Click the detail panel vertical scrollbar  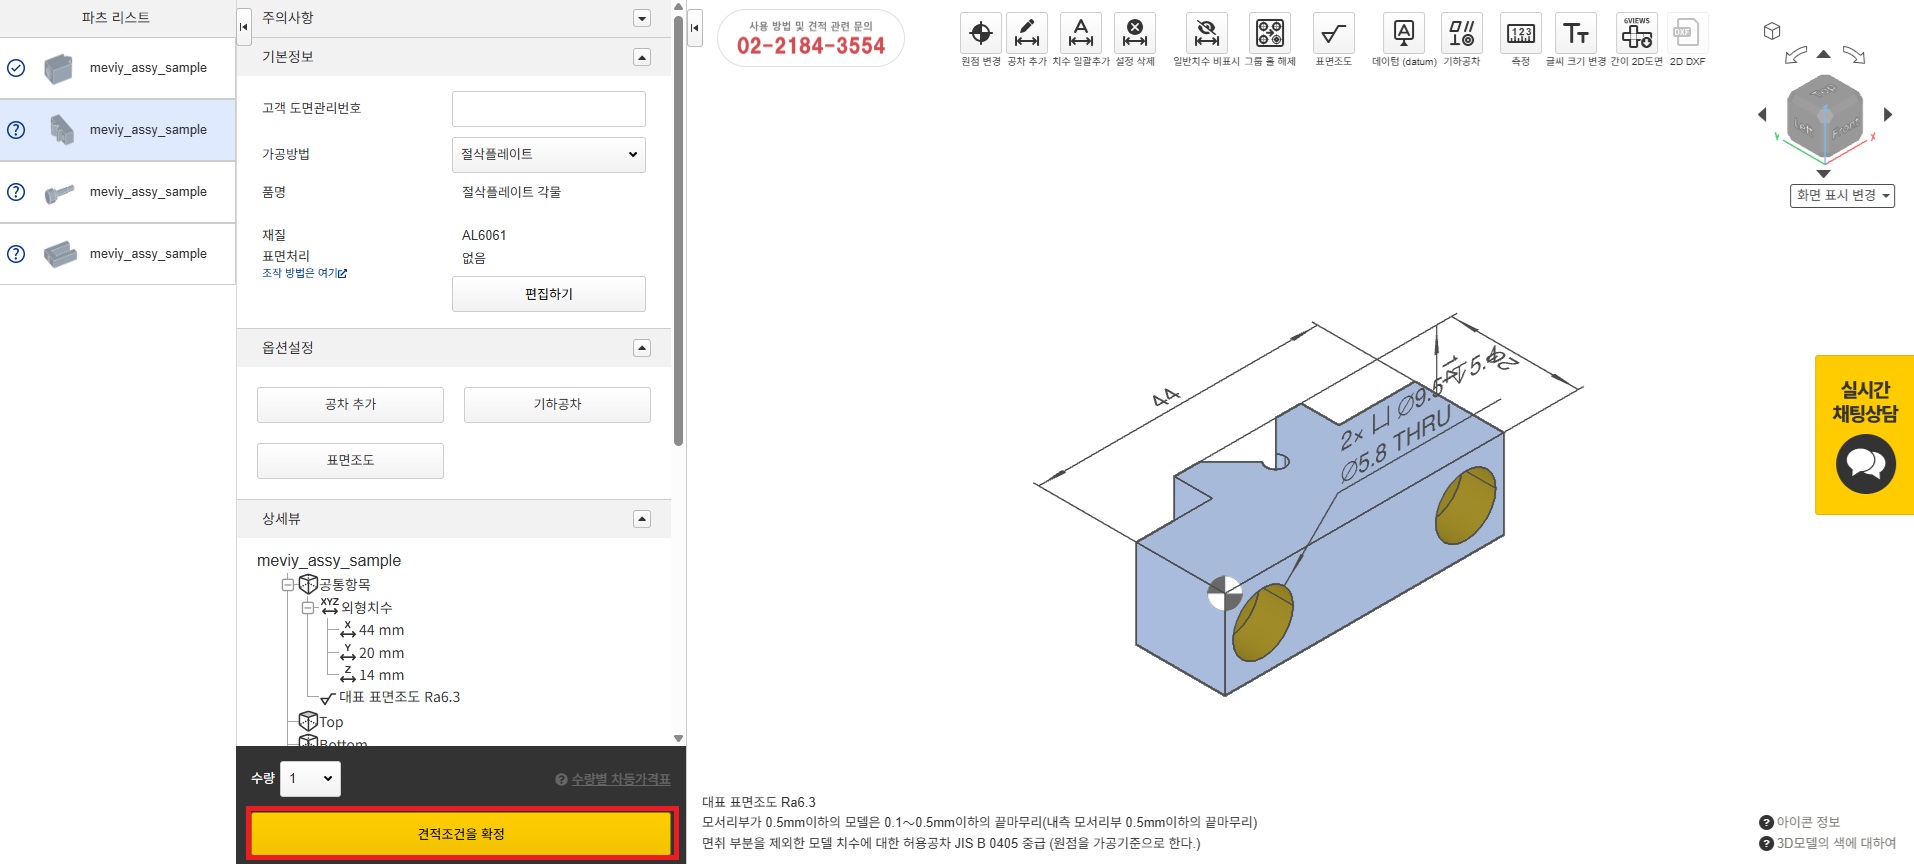[x=679, y=230]
